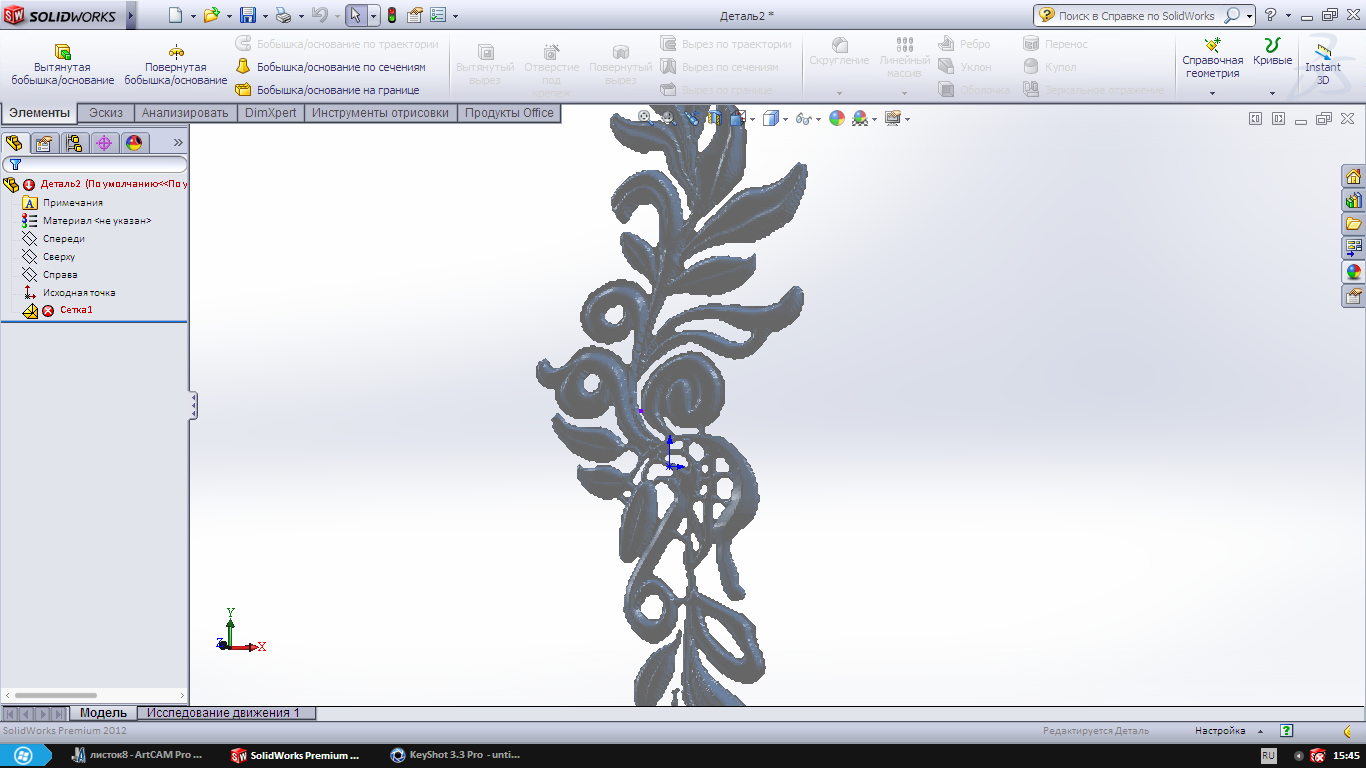This screenshot has height=768, width=1366.
Task: Click Zoom to Fit in view toolbar
Action: [x=645, y=118]
